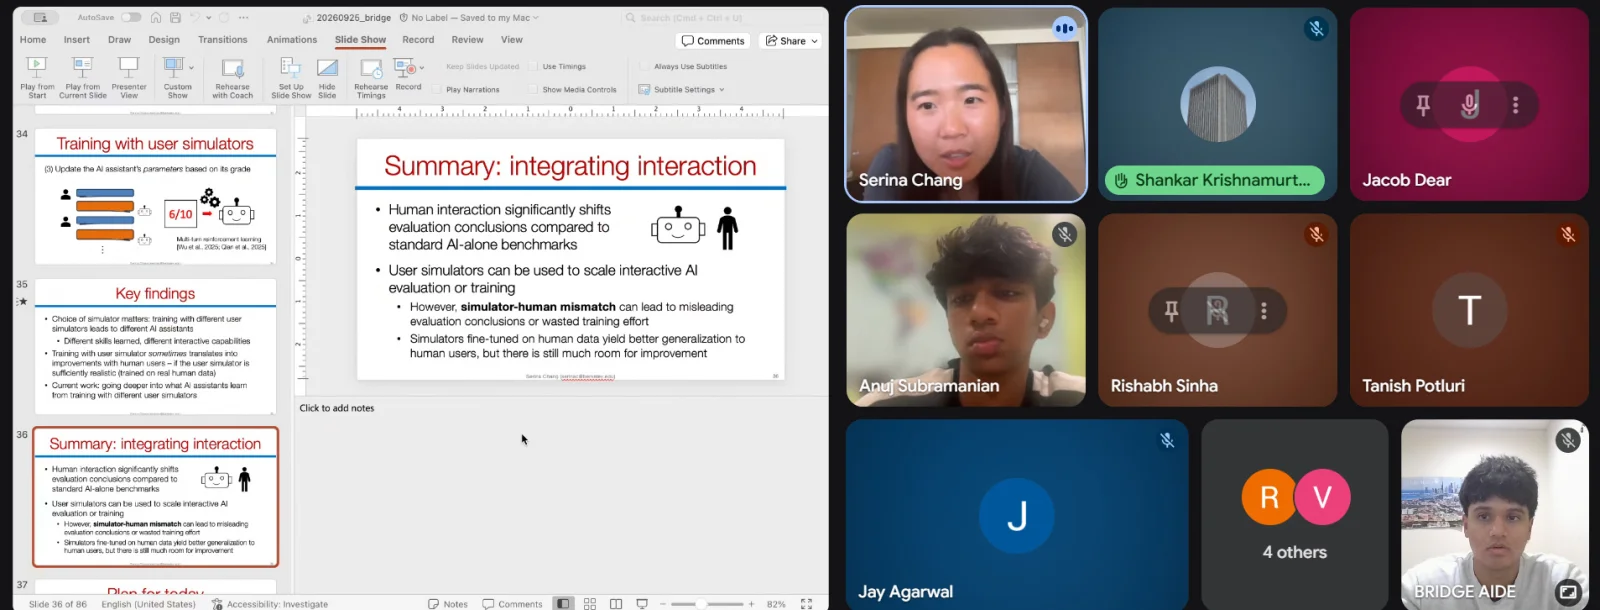Click the undo arrow in title bar
Viewport: 1600px width, 610px height.
[195, 18]
